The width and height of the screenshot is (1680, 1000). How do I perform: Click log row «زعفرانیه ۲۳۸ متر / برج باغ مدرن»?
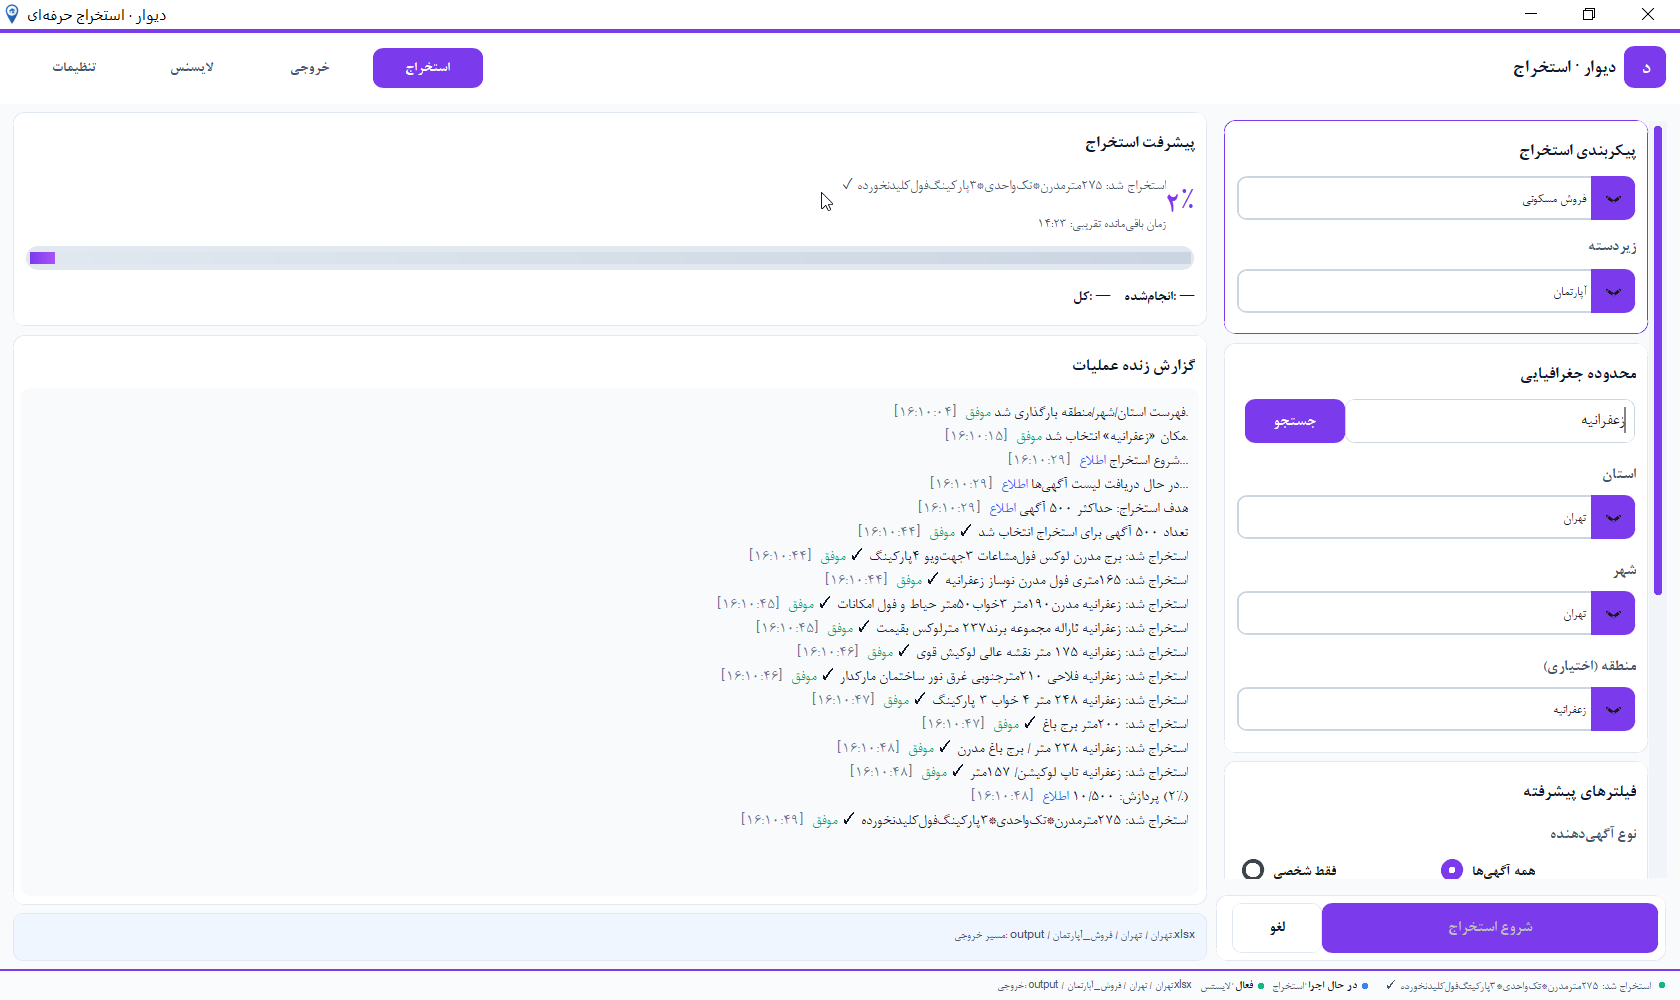point(1013,748)
